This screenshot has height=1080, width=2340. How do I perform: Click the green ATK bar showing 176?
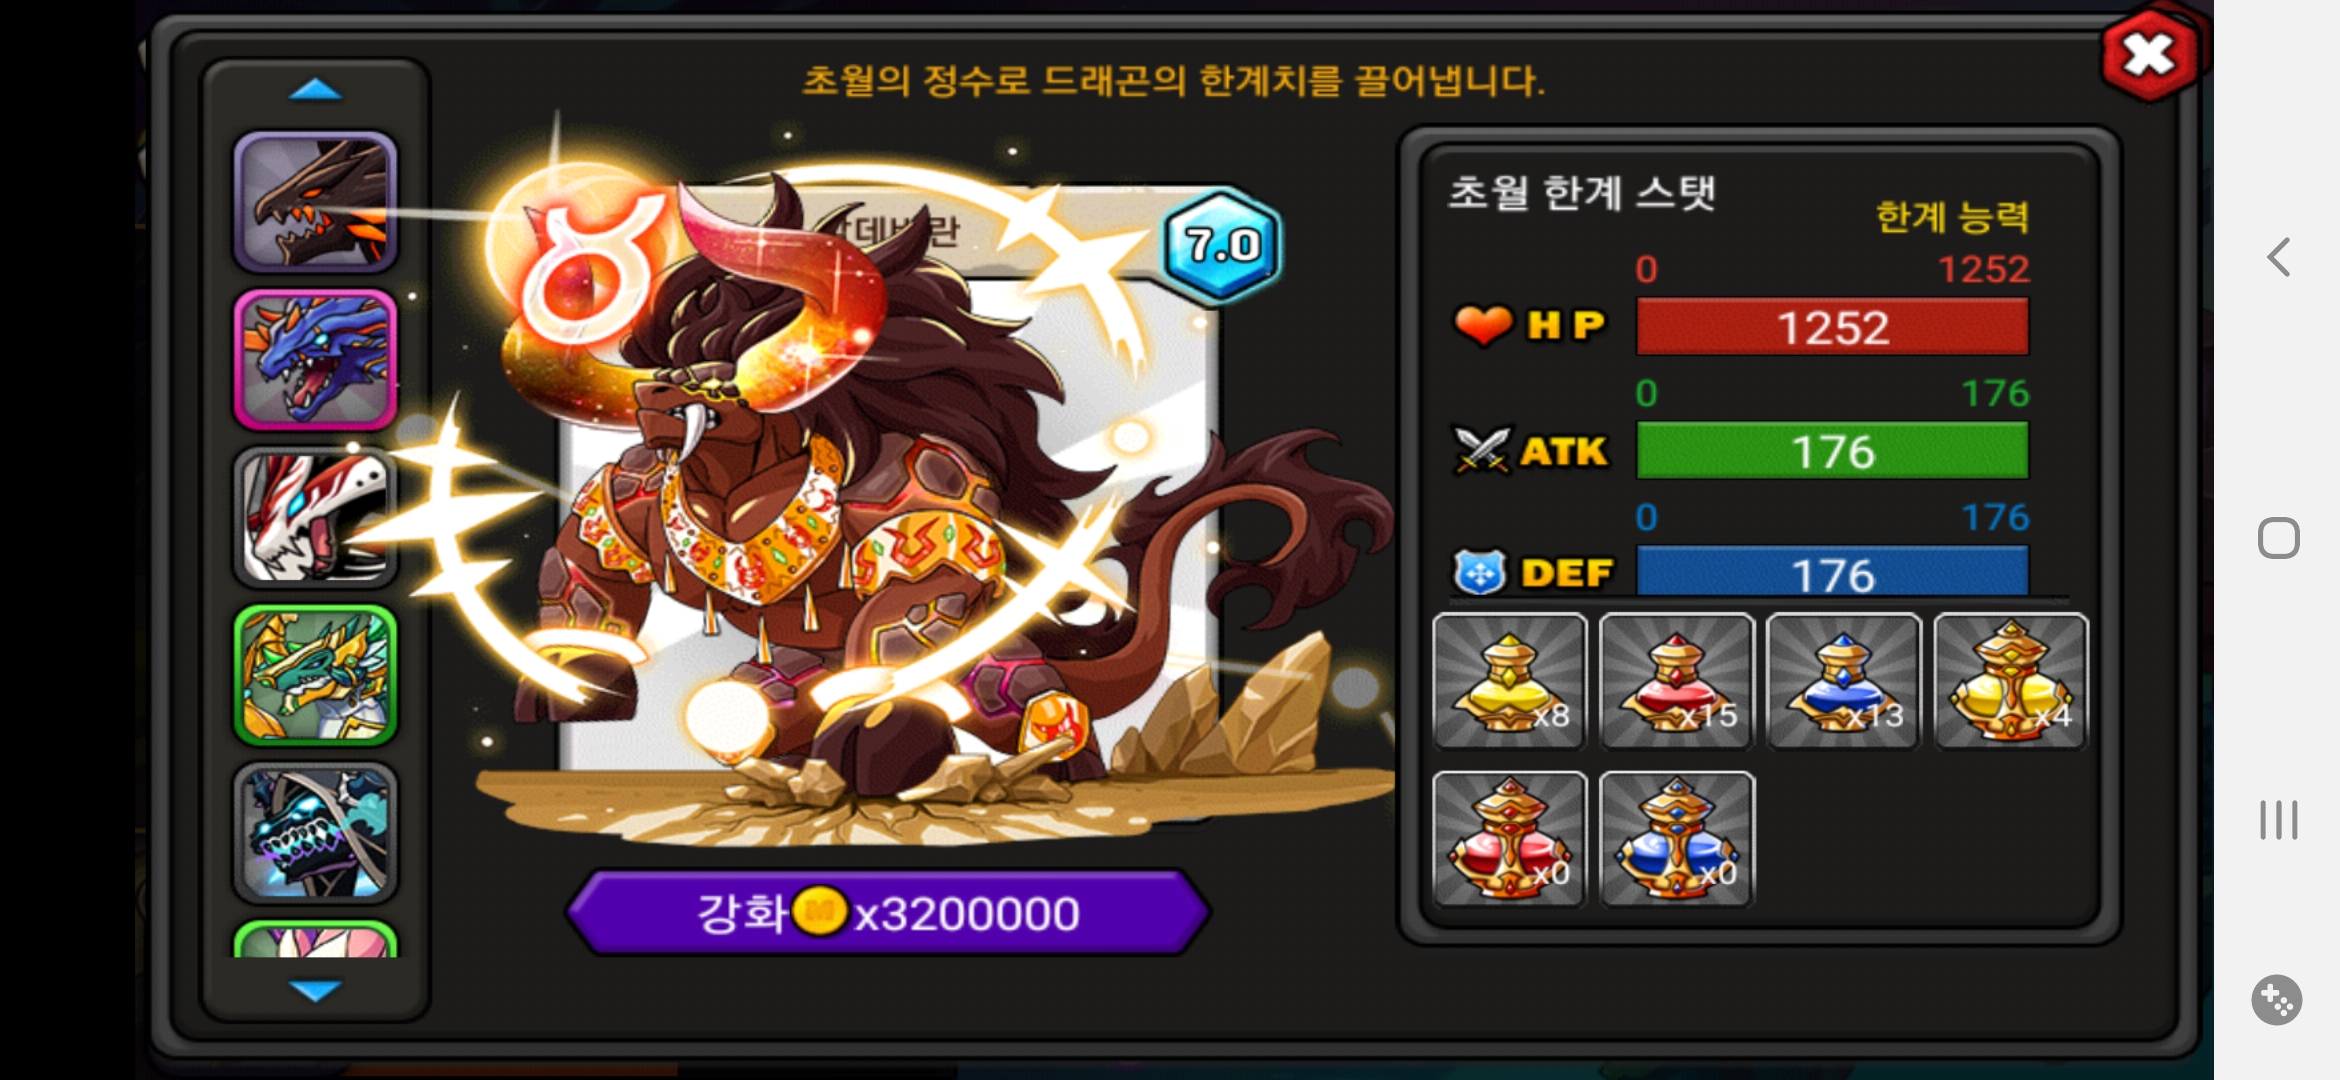pos(1832,451)
